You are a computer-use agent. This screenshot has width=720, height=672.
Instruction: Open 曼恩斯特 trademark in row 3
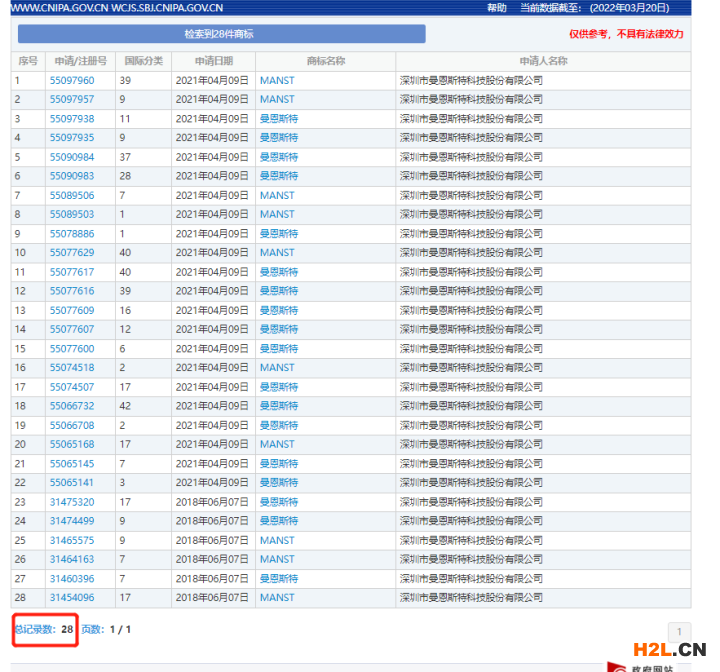(279, 119)
